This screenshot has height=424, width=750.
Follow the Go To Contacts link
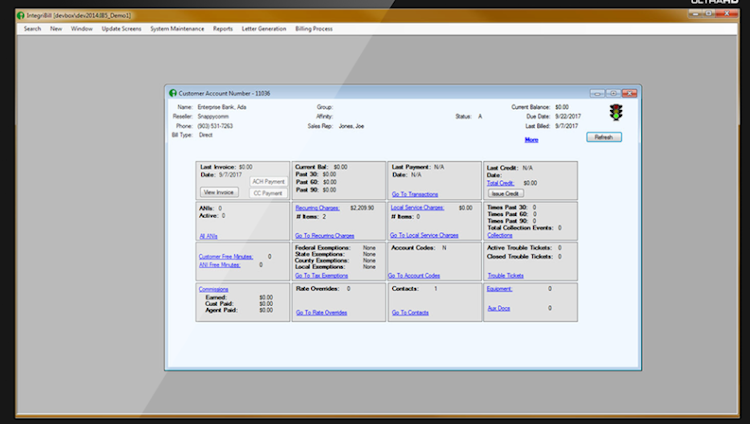click(x=410, y=312)
